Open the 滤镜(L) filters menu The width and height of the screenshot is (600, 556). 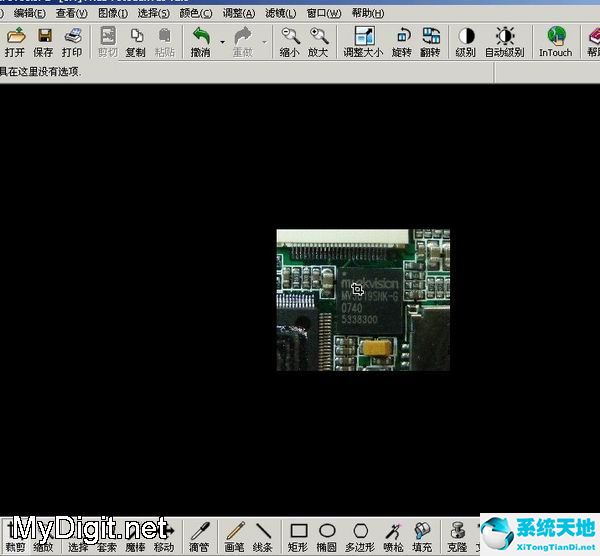[280, 13]
